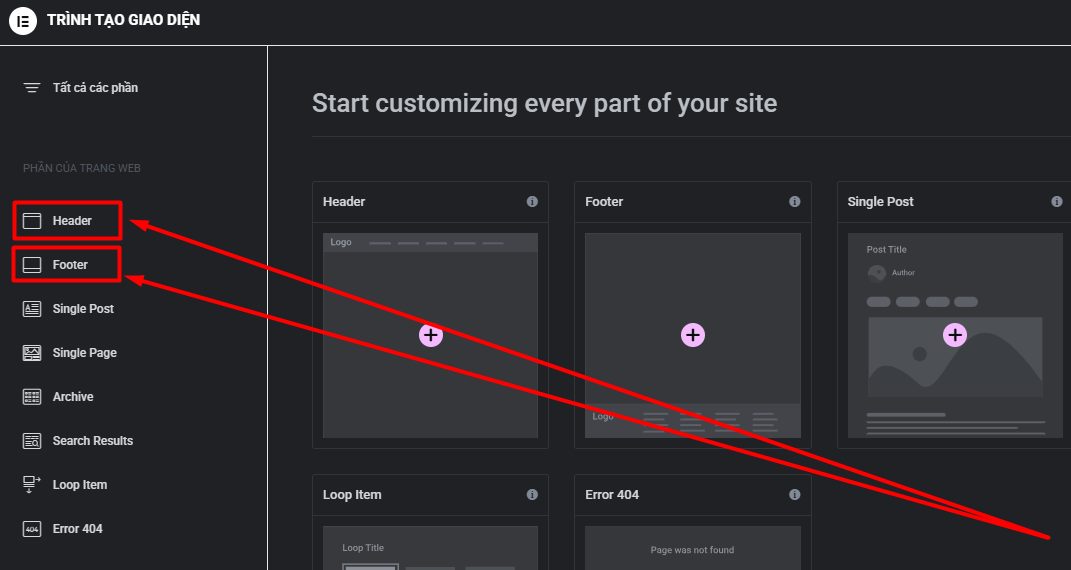Click the Error 404 sidebar icon
Image resolution: width=1071 pixels, height=570 pixels.
click(x=32, y=529)
